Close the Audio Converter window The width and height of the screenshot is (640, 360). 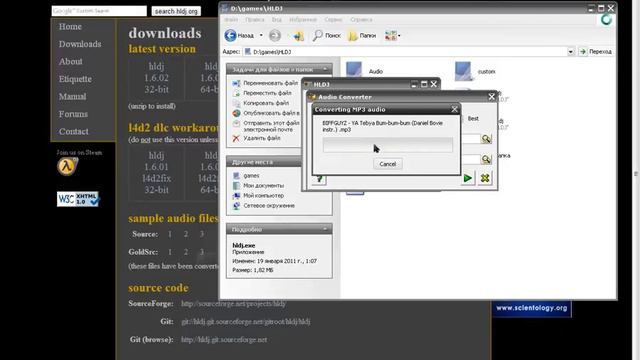point(491,97)
